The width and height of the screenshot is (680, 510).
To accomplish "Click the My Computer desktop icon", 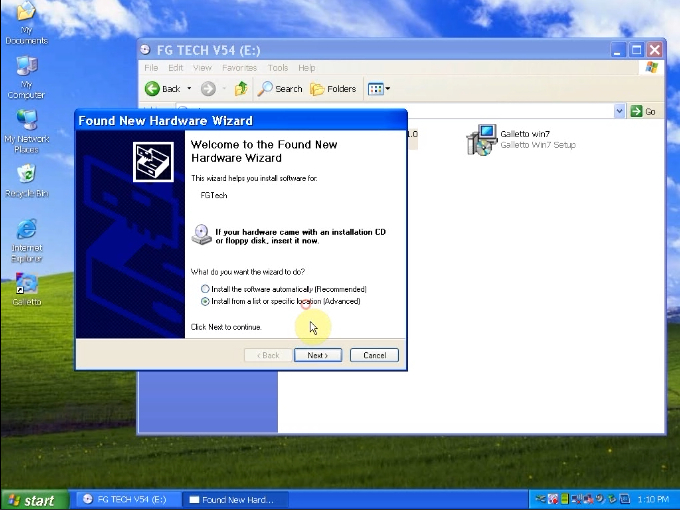I will click(26, 77).
